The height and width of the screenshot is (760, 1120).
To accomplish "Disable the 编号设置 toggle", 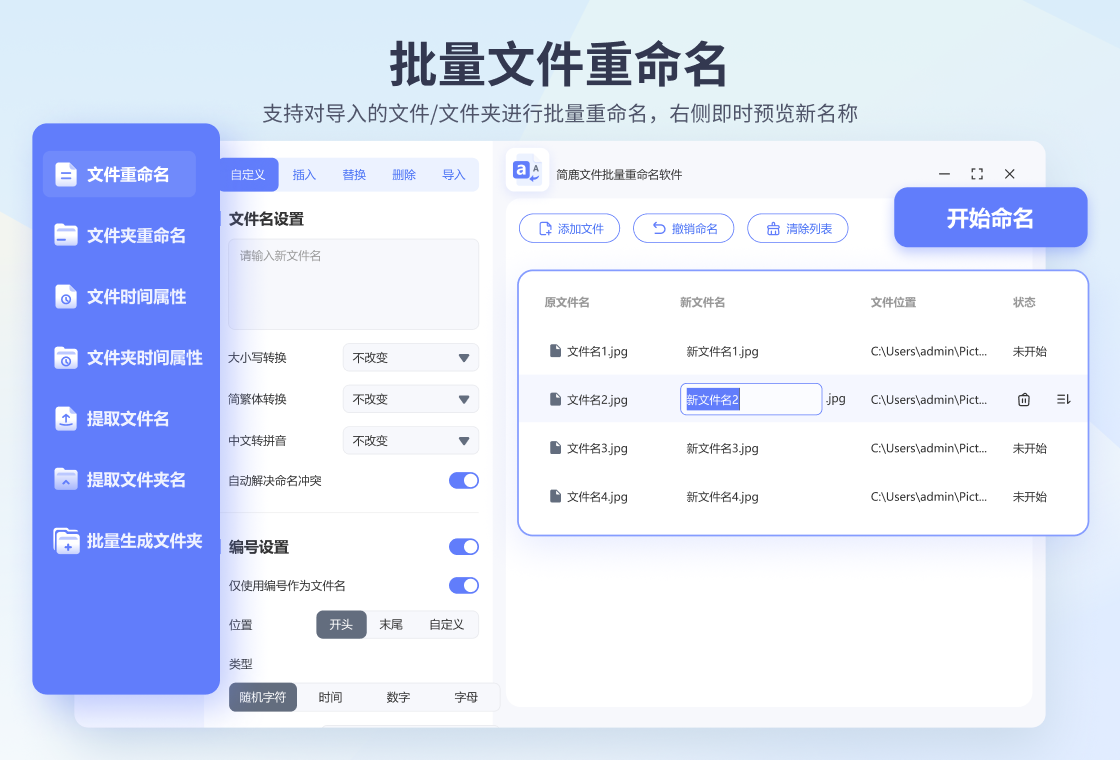I will point(464,546).
